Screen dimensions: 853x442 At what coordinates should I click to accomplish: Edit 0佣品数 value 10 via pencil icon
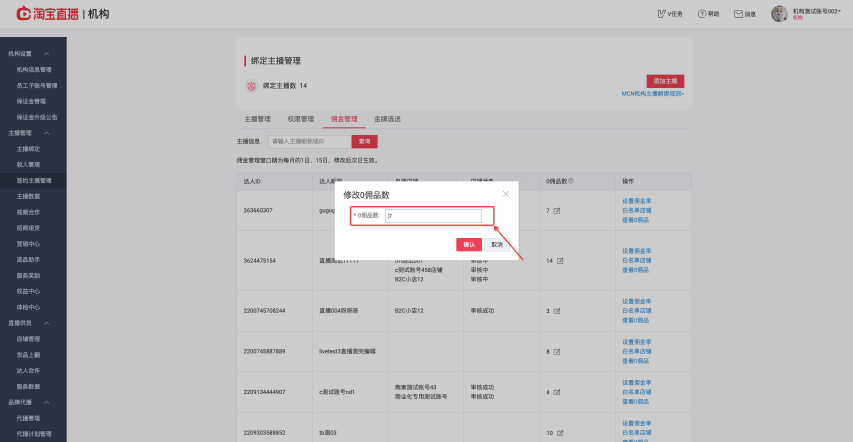(x=560, y=433)
